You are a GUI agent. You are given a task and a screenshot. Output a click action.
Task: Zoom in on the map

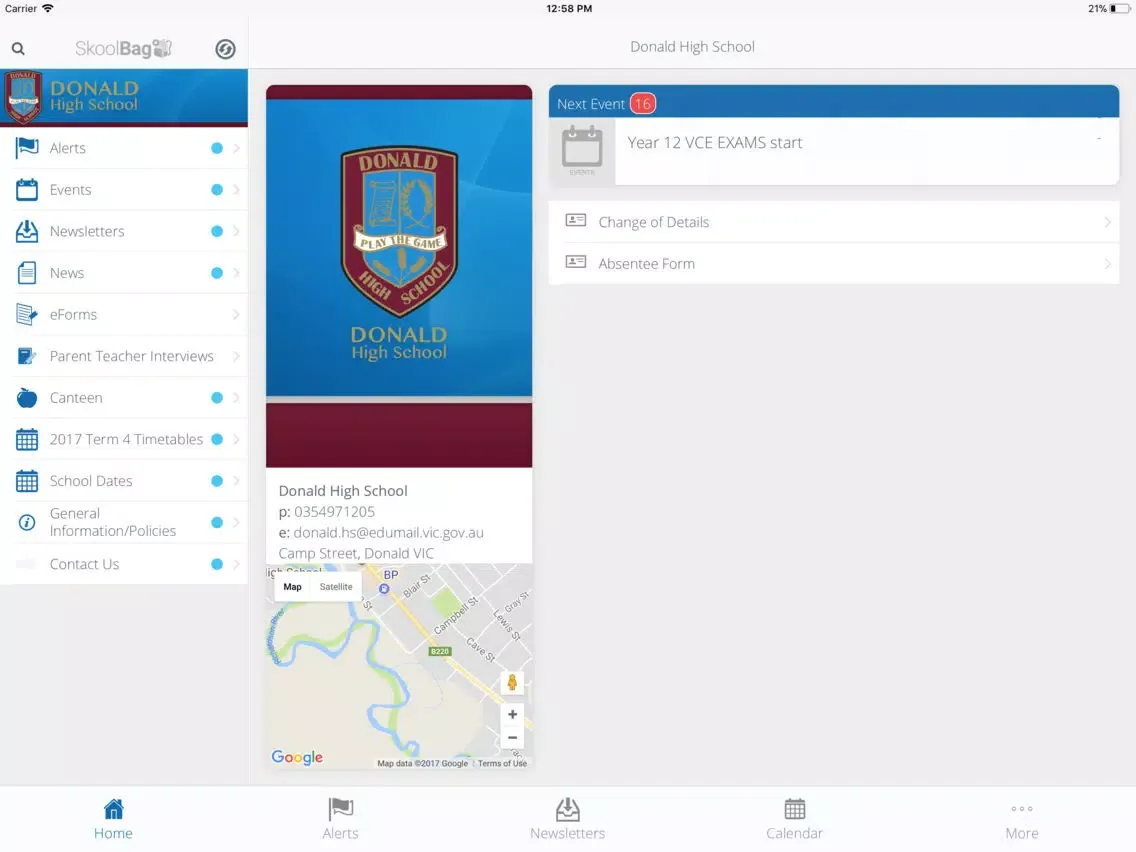click(x=512, y=714)
